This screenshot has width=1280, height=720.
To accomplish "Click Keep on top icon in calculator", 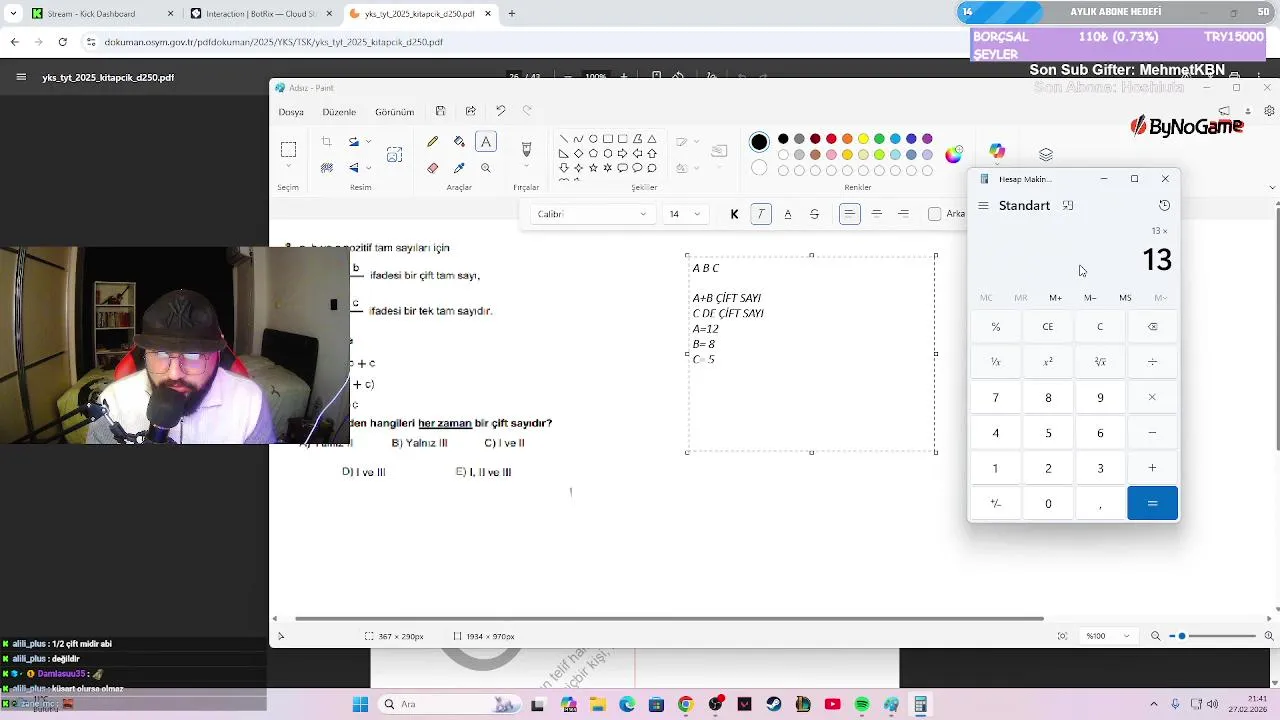I will [x=1068, y=205].
